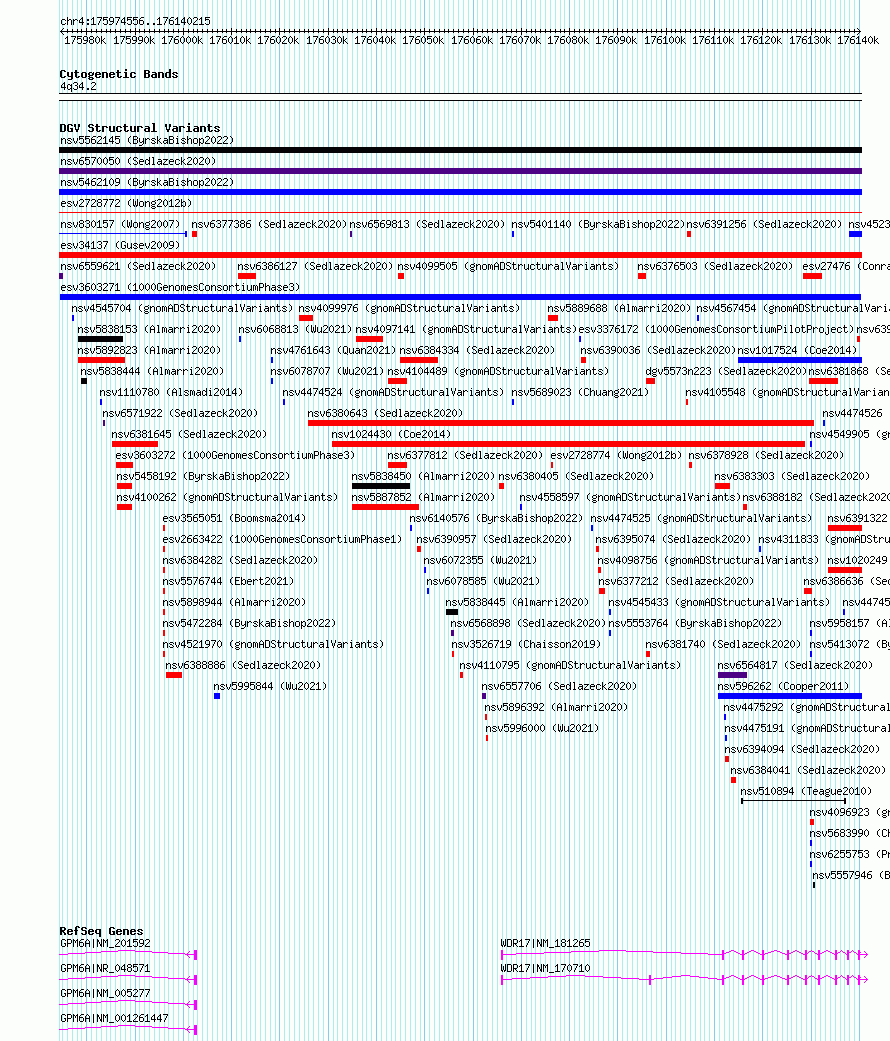Open nsv5892823 (Almarri2020) label
The image size is (890, 1041).
pyautogui.click(x=149, y=351)
